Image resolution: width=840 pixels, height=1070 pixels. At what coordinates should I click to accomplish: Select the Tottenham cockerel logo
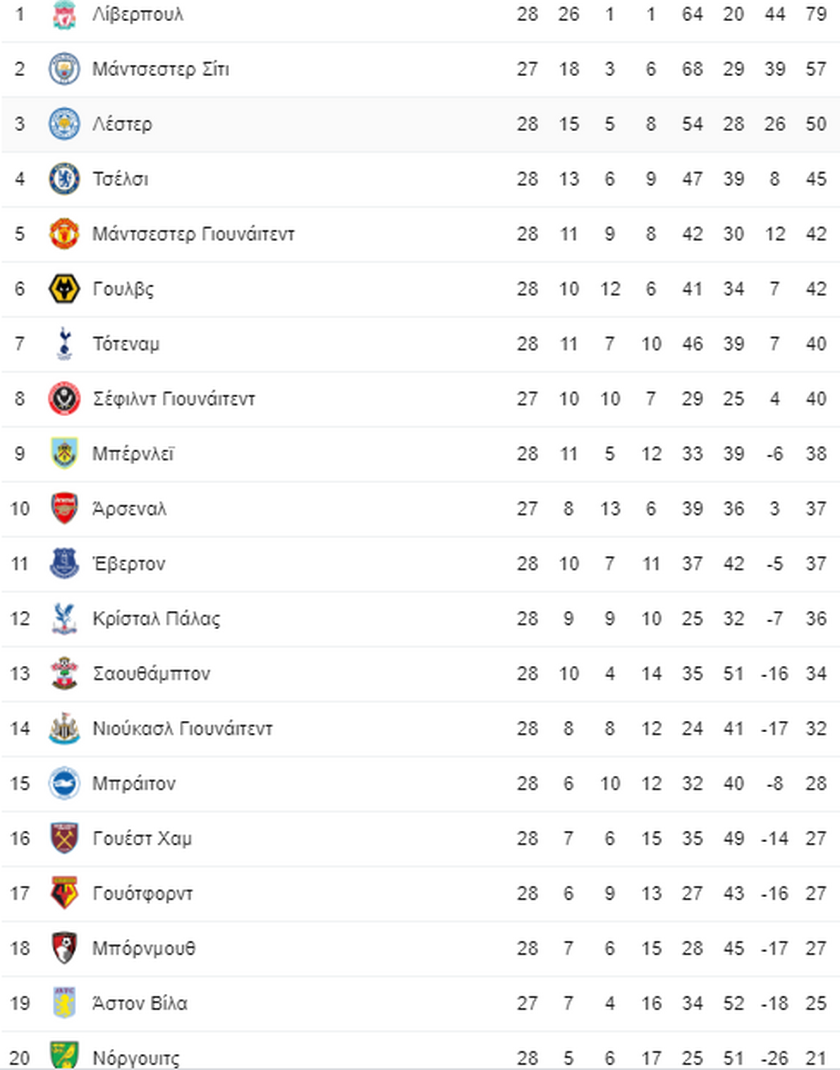tap(64, 344)
